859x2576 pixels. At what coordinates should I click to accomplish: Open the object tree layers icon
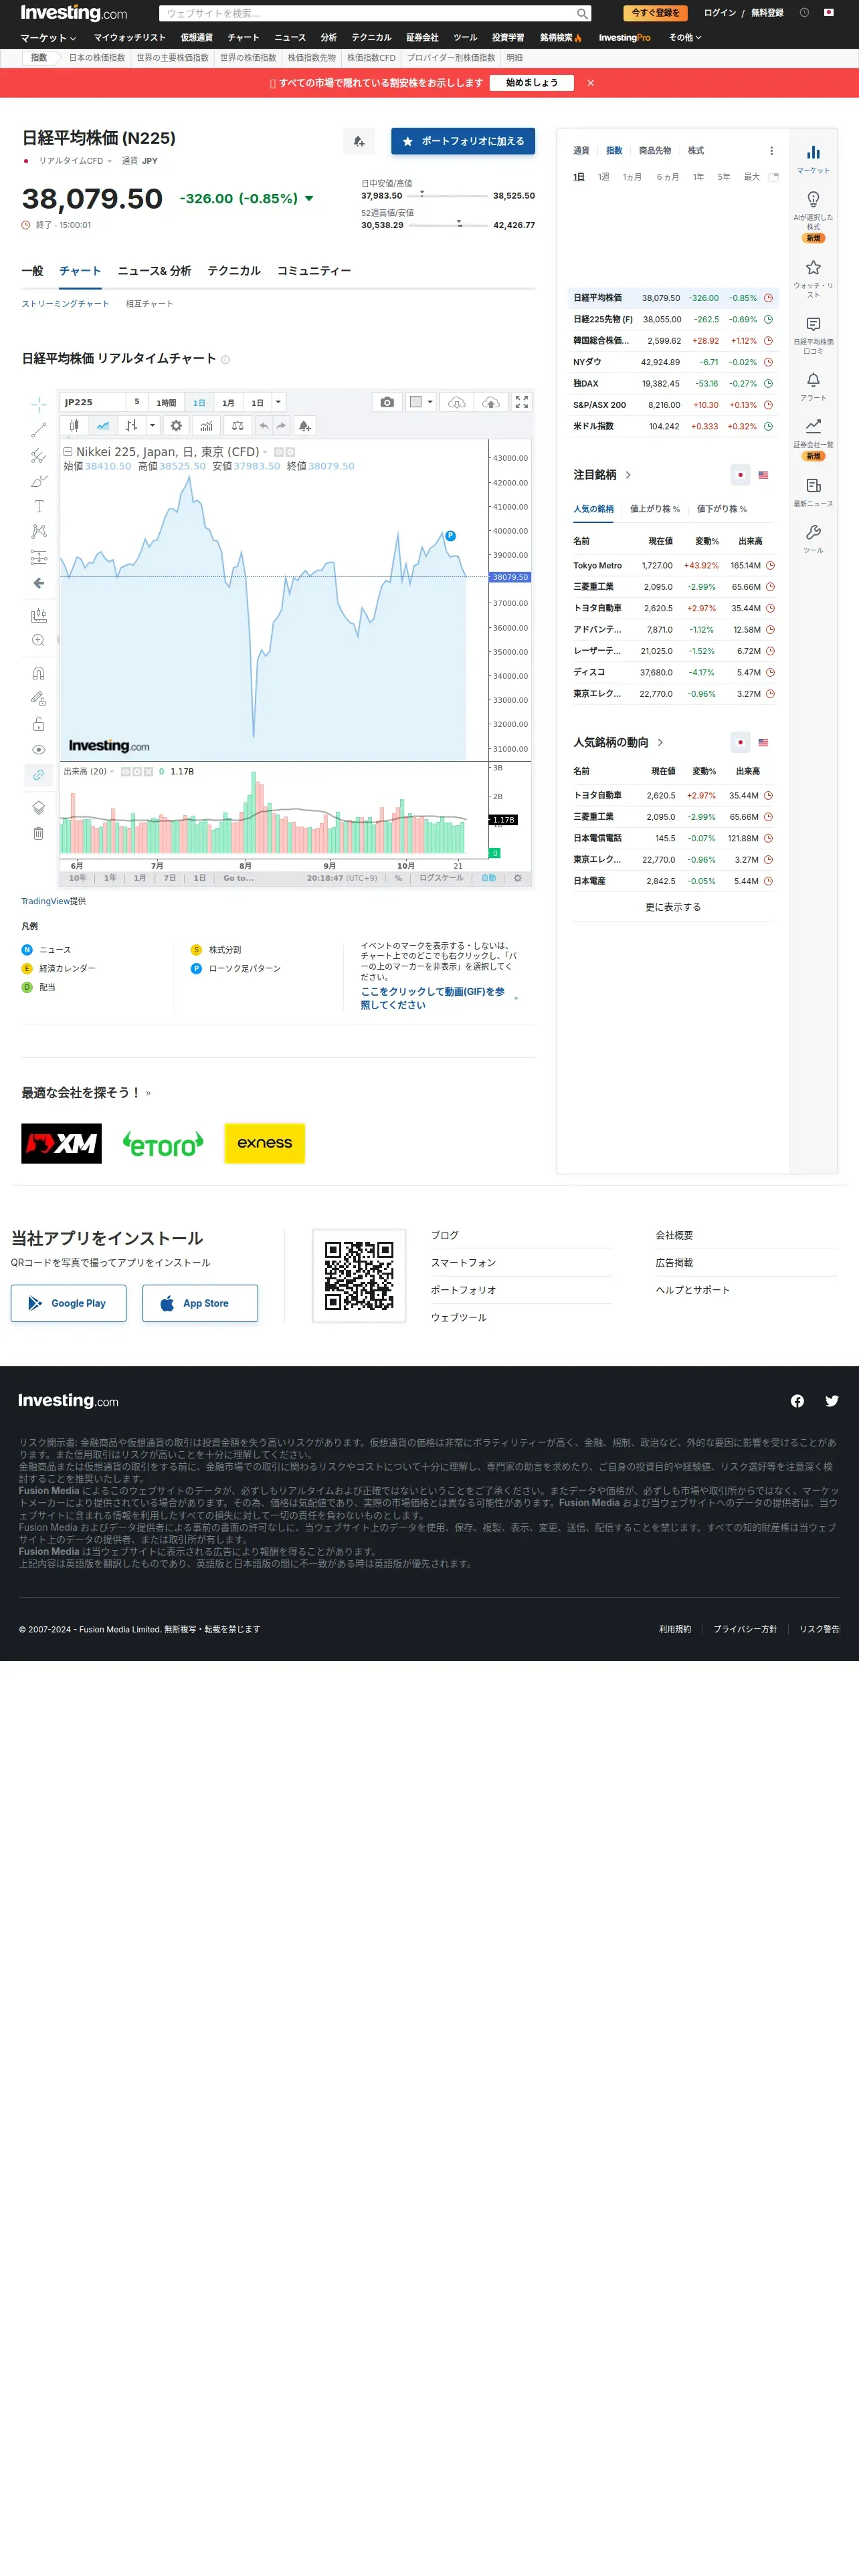tap(39, 807)
